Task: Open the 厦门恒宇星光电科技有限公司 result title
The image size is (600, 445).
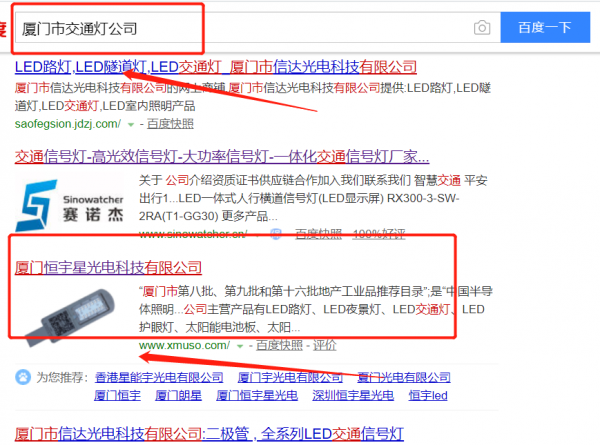Action: tap(108, 268)
